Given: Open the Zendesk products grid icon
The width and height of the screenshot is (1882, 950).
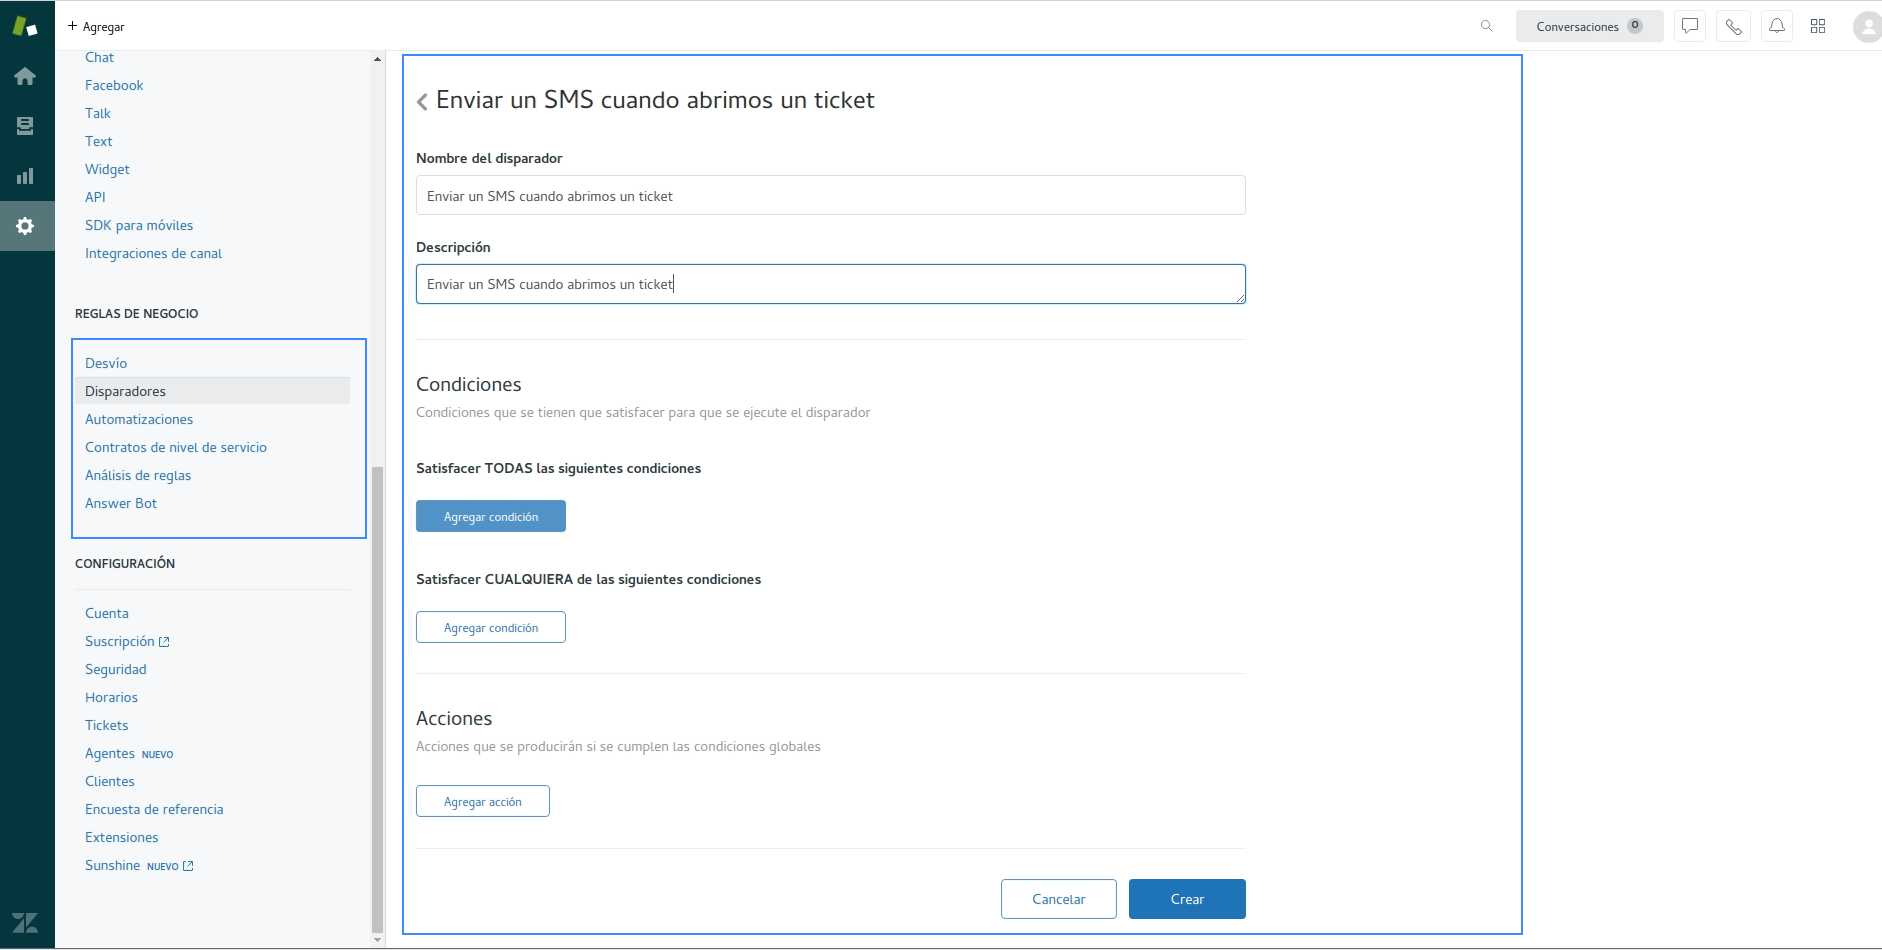Looking at the screenshot, I should coord(1818,26).
